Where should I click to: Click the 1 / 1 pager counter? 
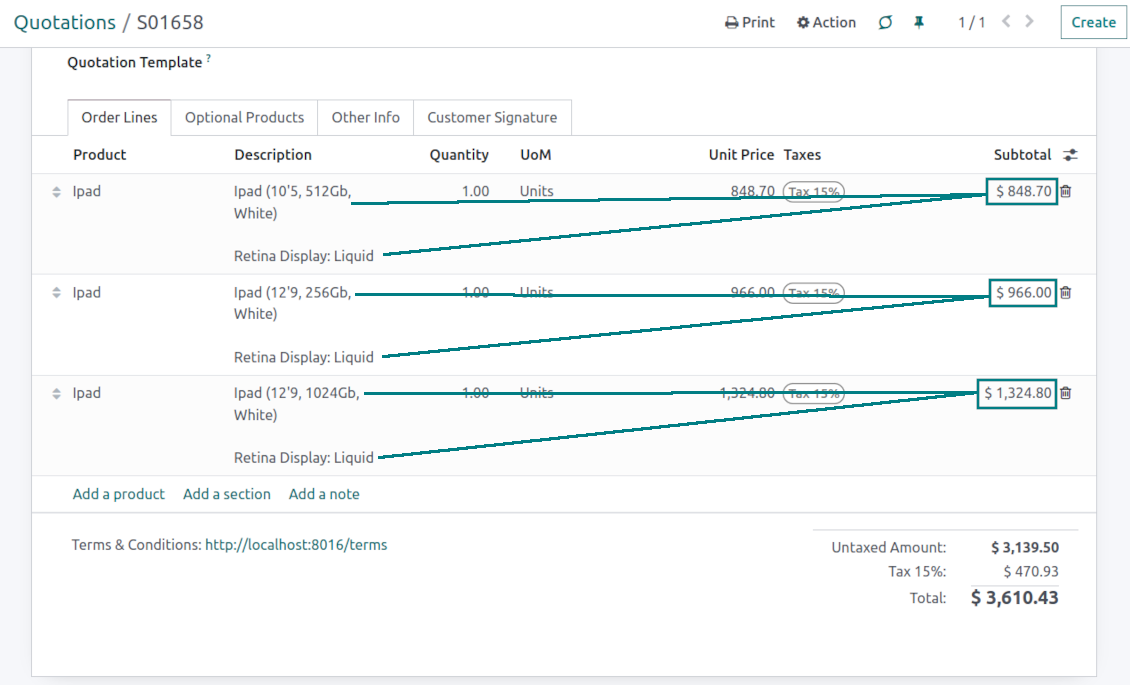[x=971, y=22]
